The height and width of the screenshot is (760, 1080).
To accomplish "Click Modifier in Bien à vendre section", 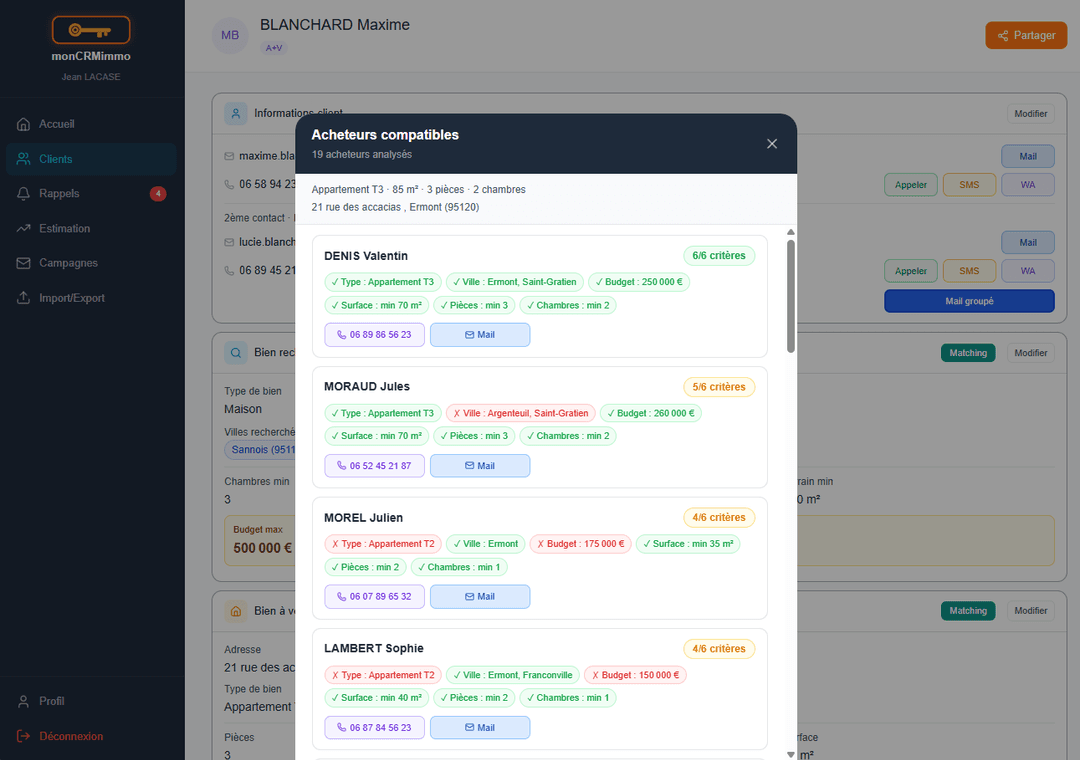I will pos(1030,610).
